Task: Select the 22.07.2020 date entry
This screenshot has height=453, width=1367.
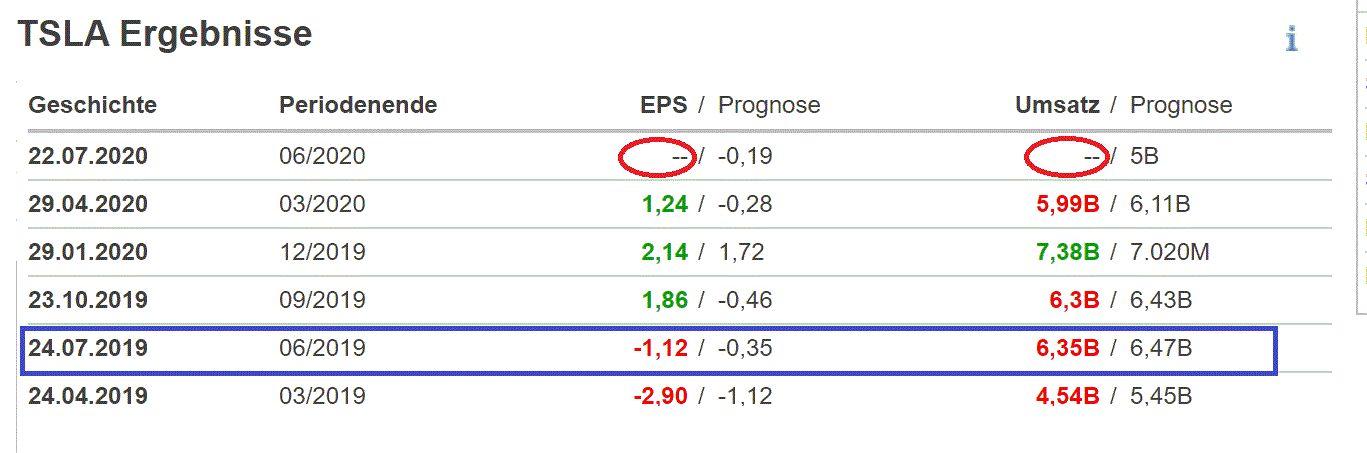Action: click(88, 156)
